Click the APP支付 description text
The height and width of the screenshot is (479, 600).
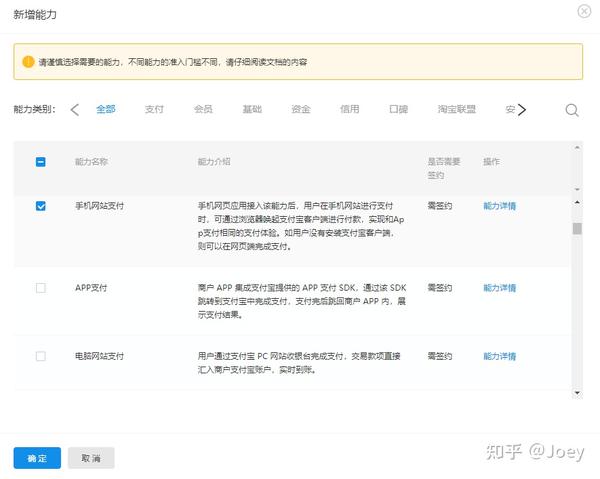pyautogui.click(x=302, y=301)
